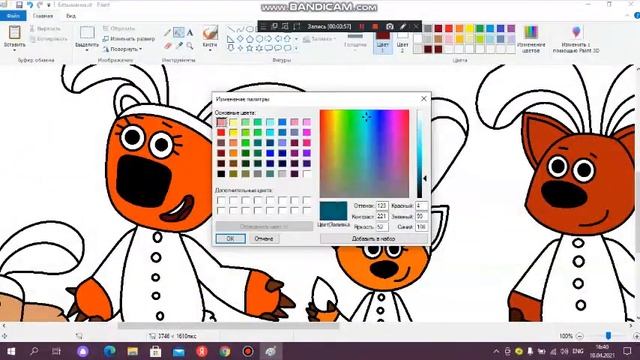Select the Color 1 (Цвет 1) box
Viewport: 640px width, 360px height.
(x=382, y=42)
